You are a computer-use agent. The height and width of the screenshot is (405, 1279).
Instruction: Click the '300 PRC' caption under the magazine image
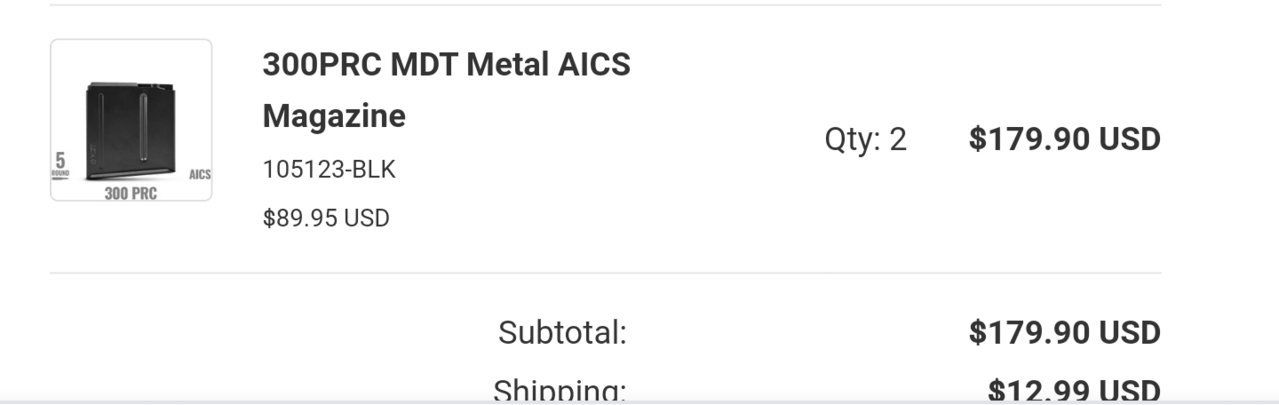point(131,192)
